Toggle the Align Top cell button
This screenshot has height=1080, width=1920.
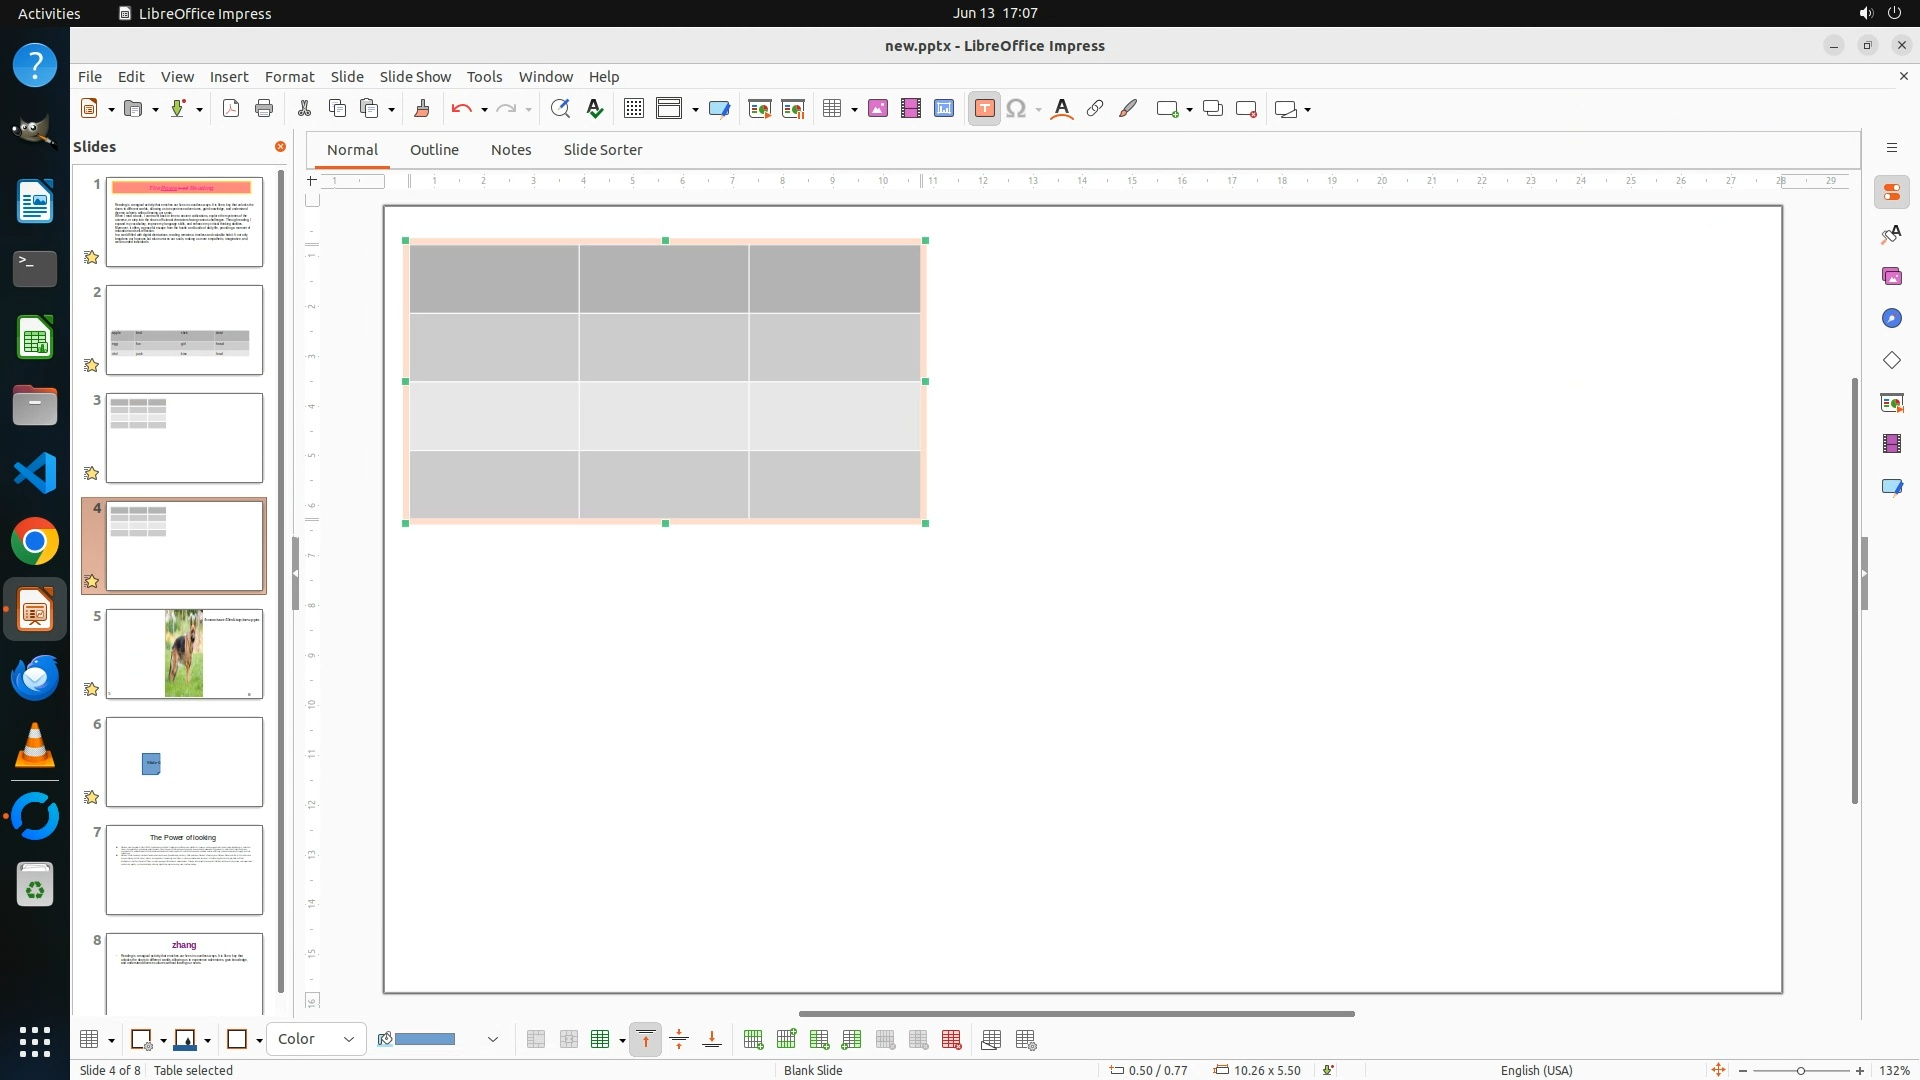[646, 1040]
